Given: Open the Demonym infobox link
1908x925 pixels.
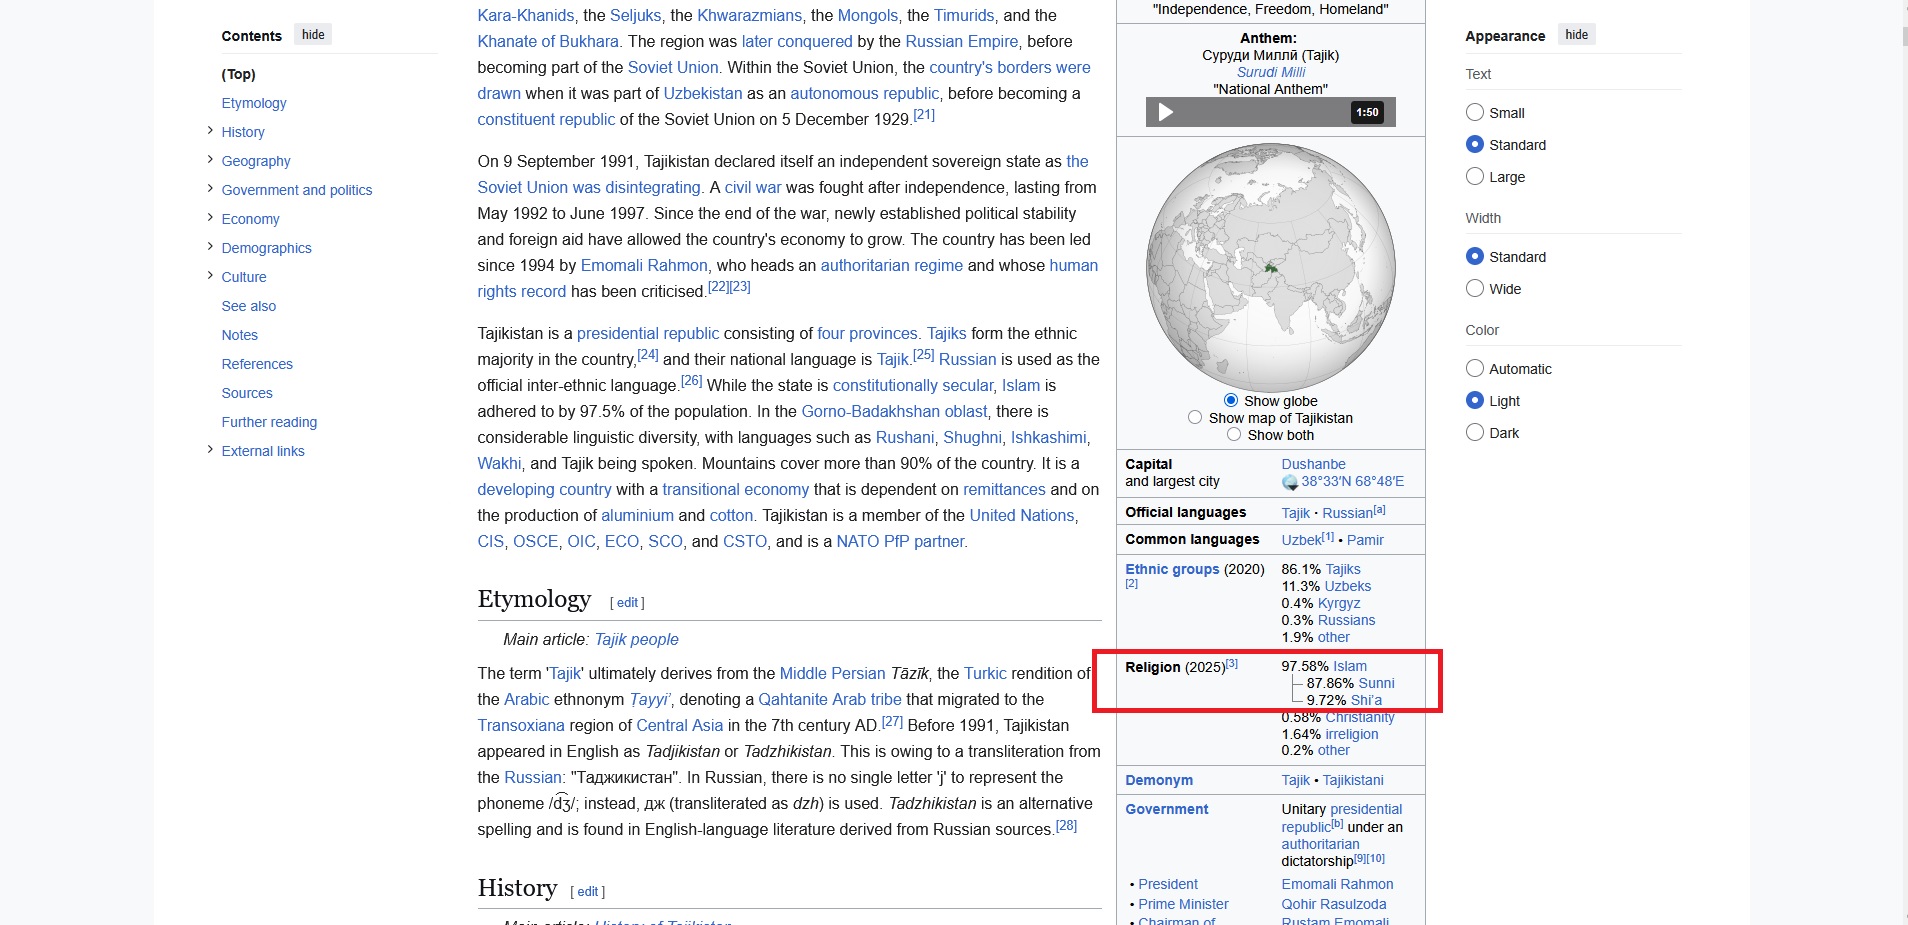Looking at the screenshot, I should pos(1159,780).
